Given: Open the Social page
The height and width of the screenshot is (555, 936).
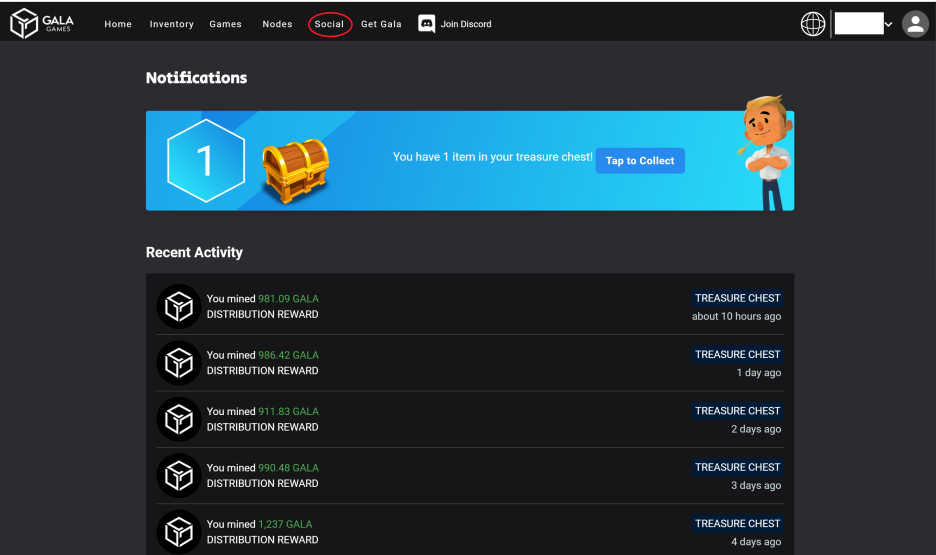Looking at the screenshot, I should pos(330,24).
